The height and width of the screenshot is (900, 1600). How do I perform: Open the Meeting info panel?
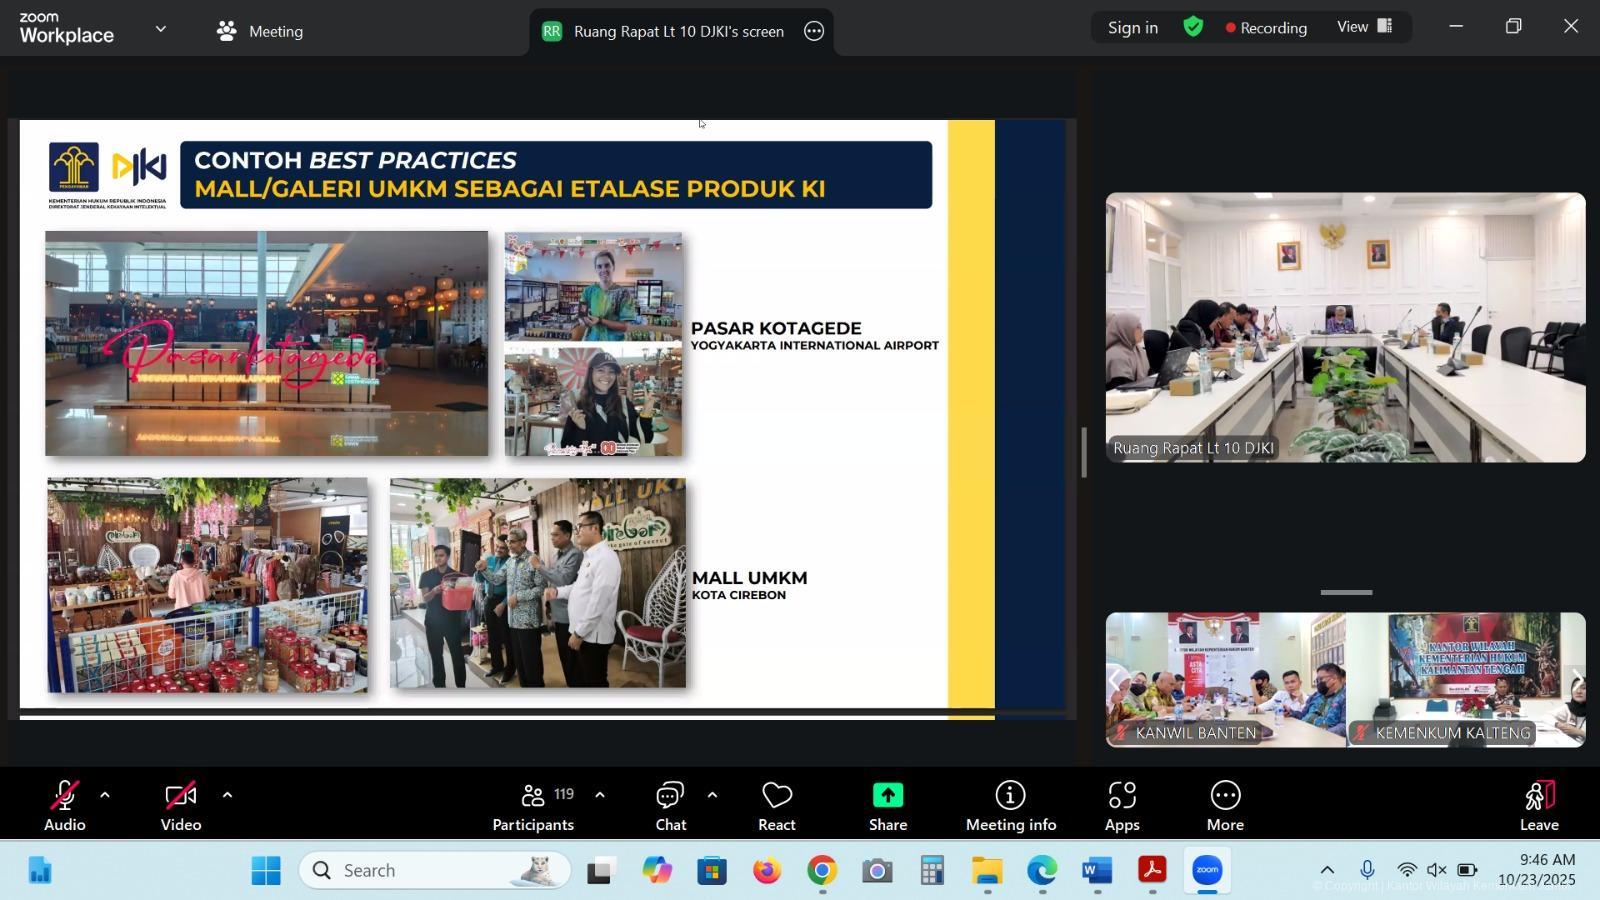click(x=1010, y=806)
